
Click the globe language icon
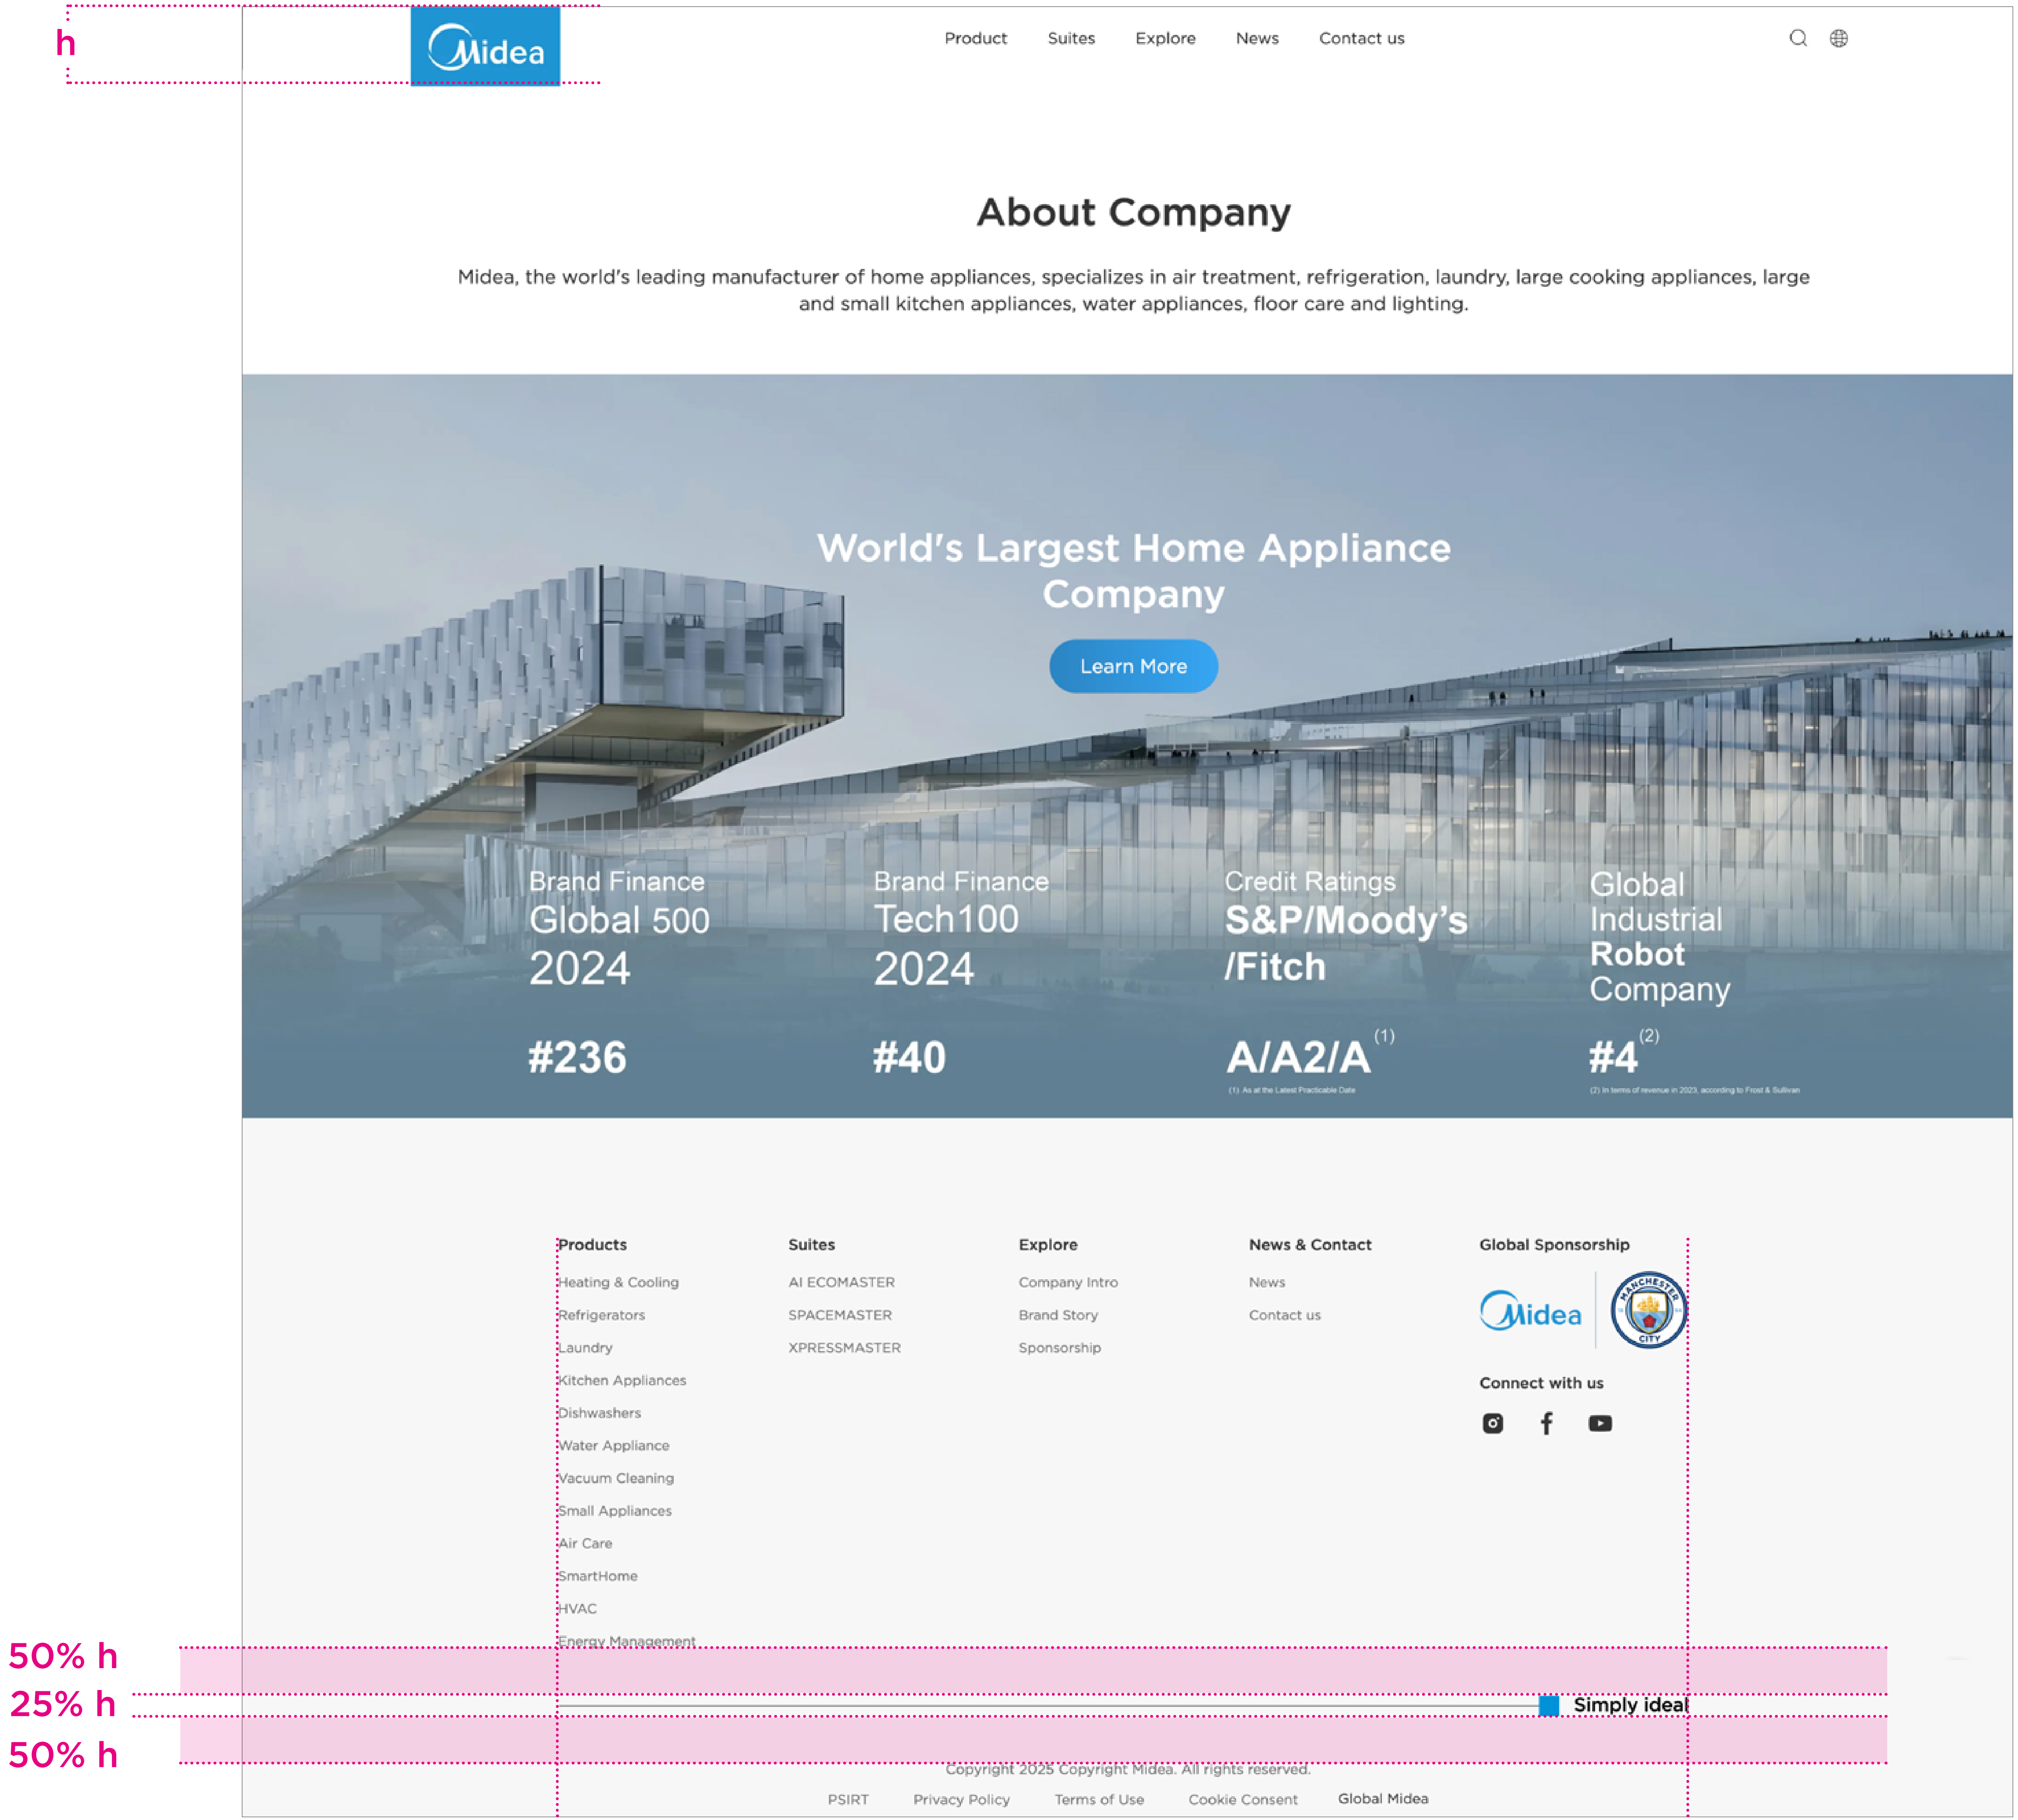[1838, 38]
